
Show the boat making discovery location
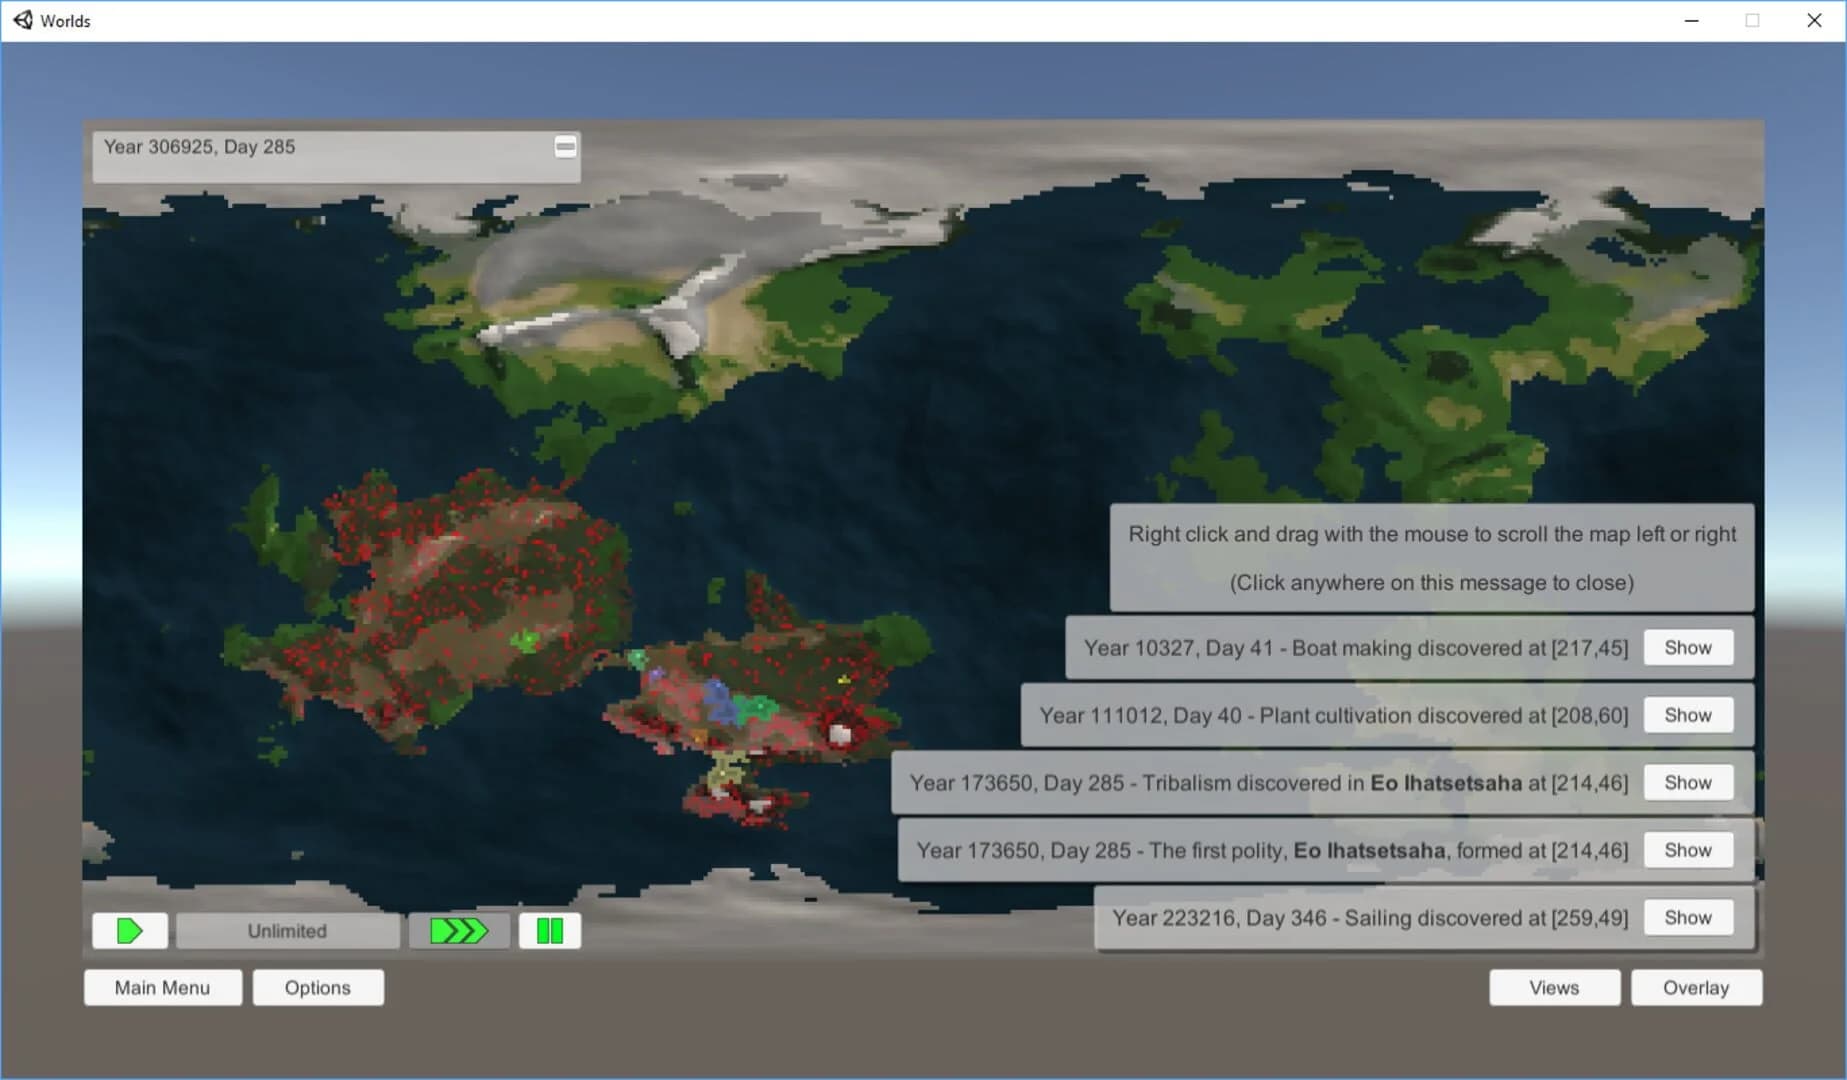[x=1688, y=647]
